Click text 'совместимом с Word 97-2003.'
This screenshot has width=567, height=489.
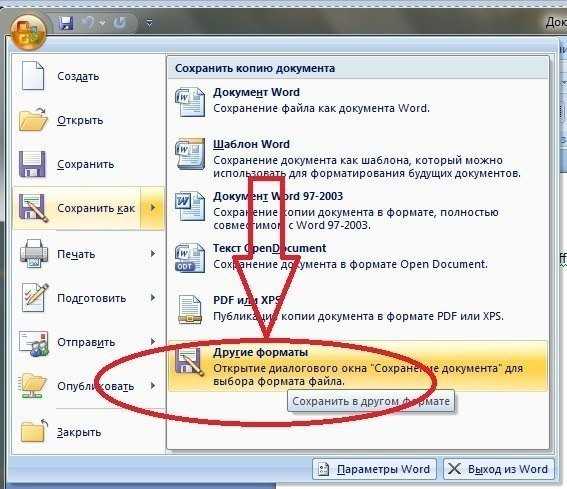[292, 225]
